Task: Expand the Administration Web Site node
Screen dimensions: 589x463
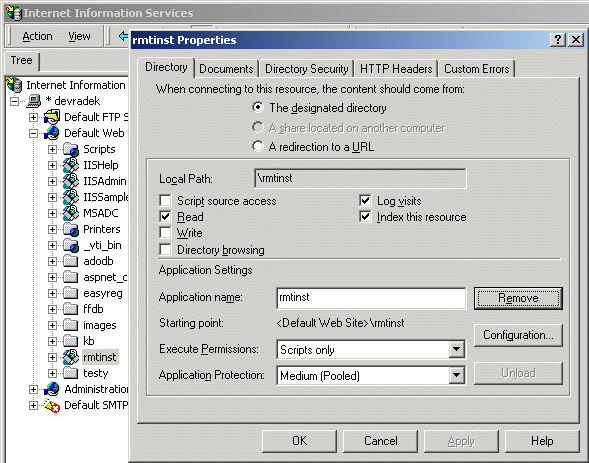Action: point(33,389)
